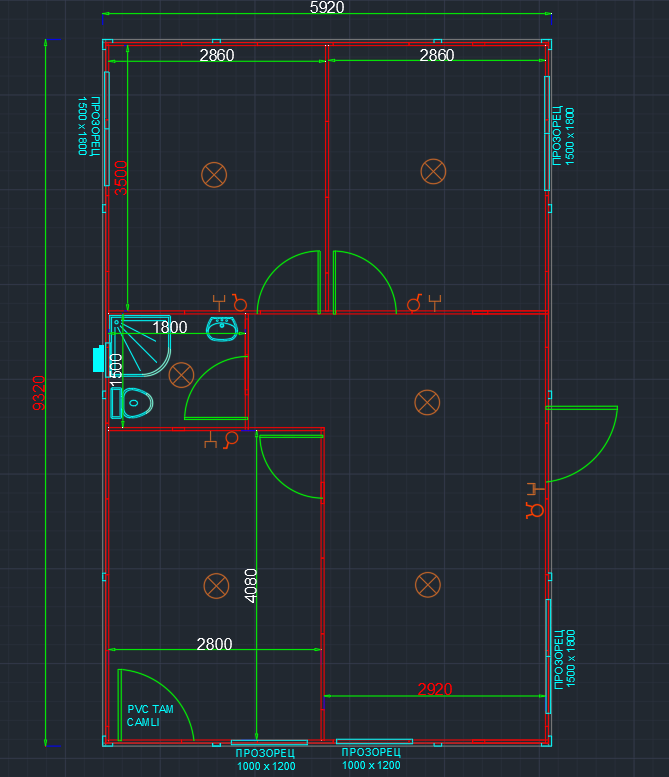Image resolution: width=669 pixels, height=777 pixels.
Task: Select the top-right room door swing arc
Action: click(x=365, y=282)
